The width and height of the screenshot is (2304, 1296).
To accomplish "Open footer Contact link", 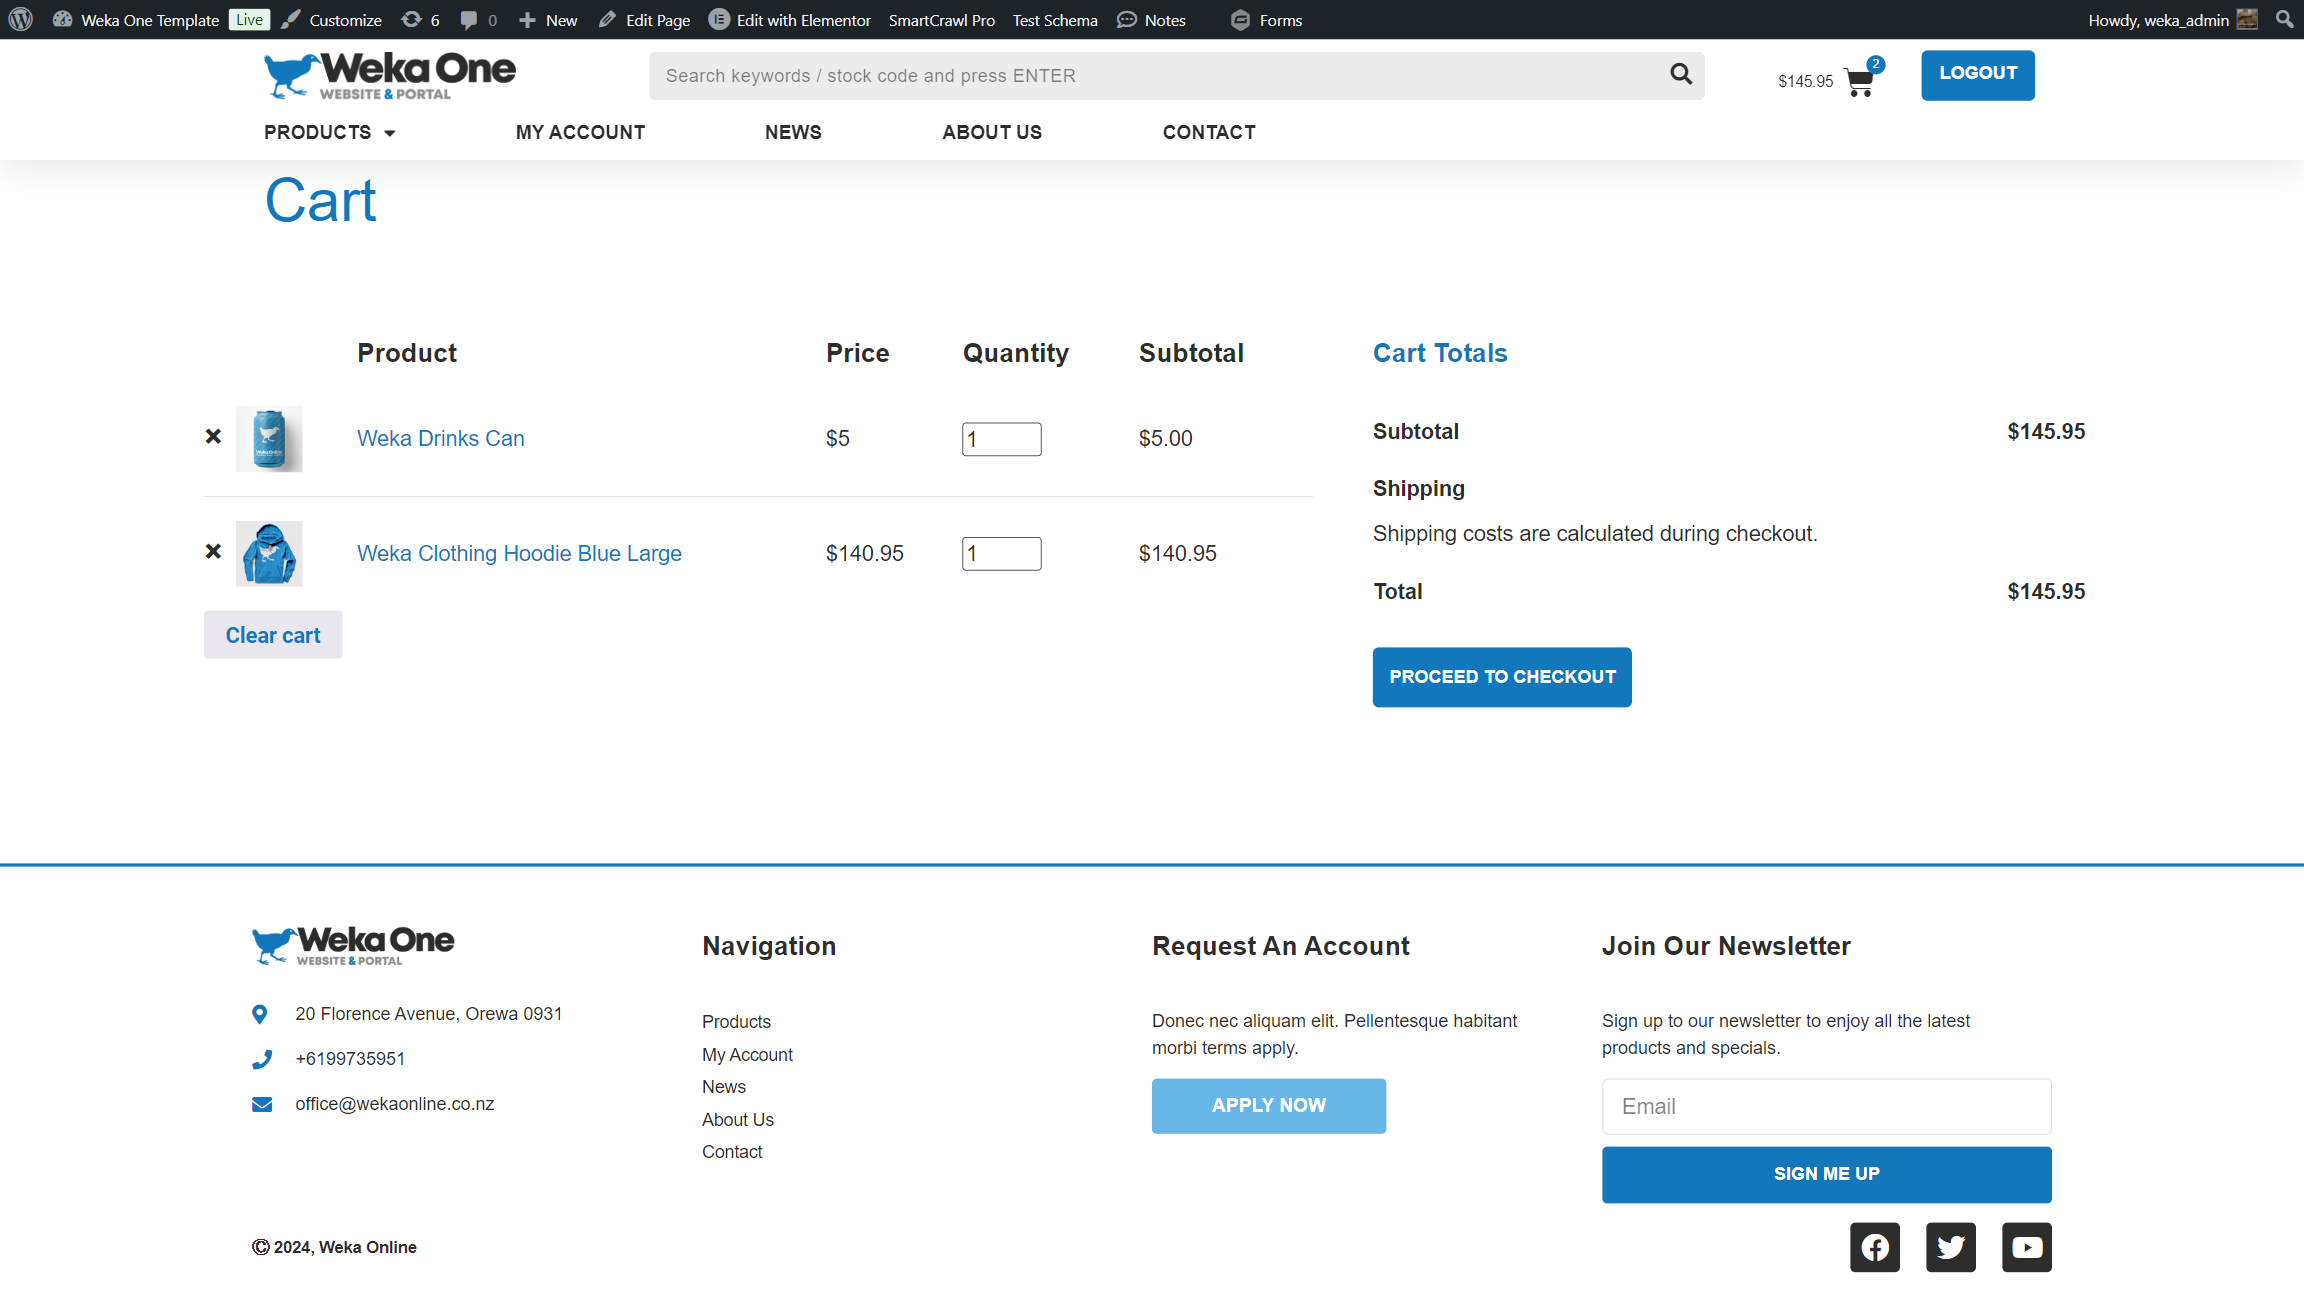I will click(x=732, y=1152).
